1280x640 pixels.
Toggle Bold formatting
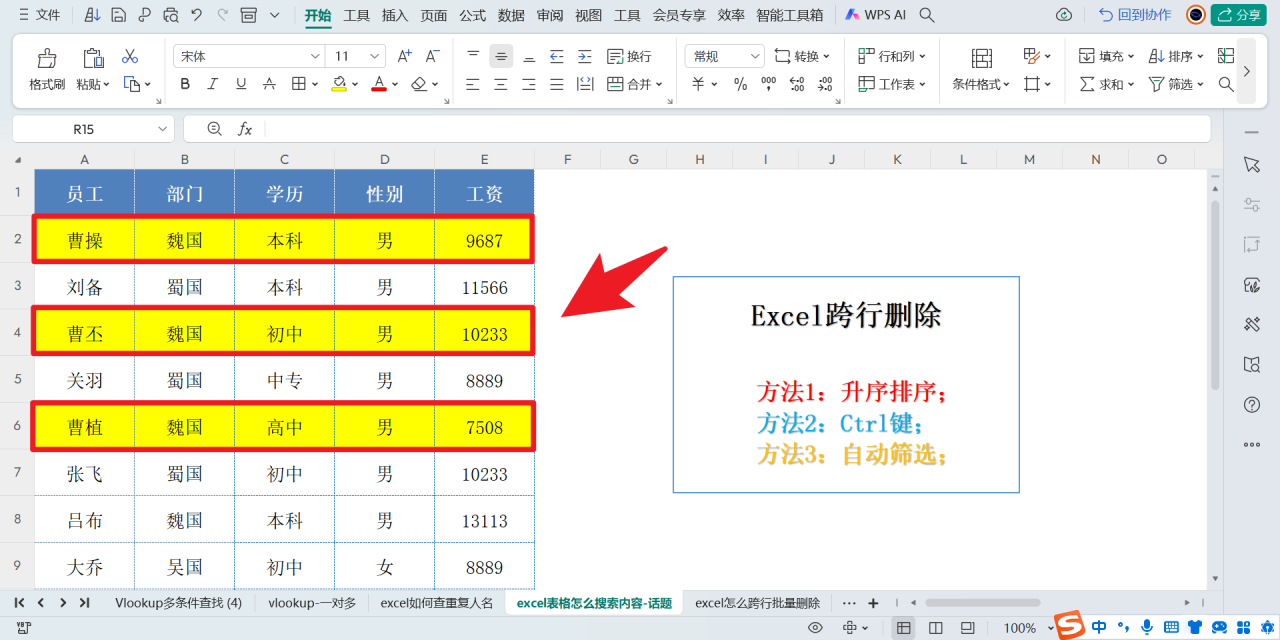(185, 84)
